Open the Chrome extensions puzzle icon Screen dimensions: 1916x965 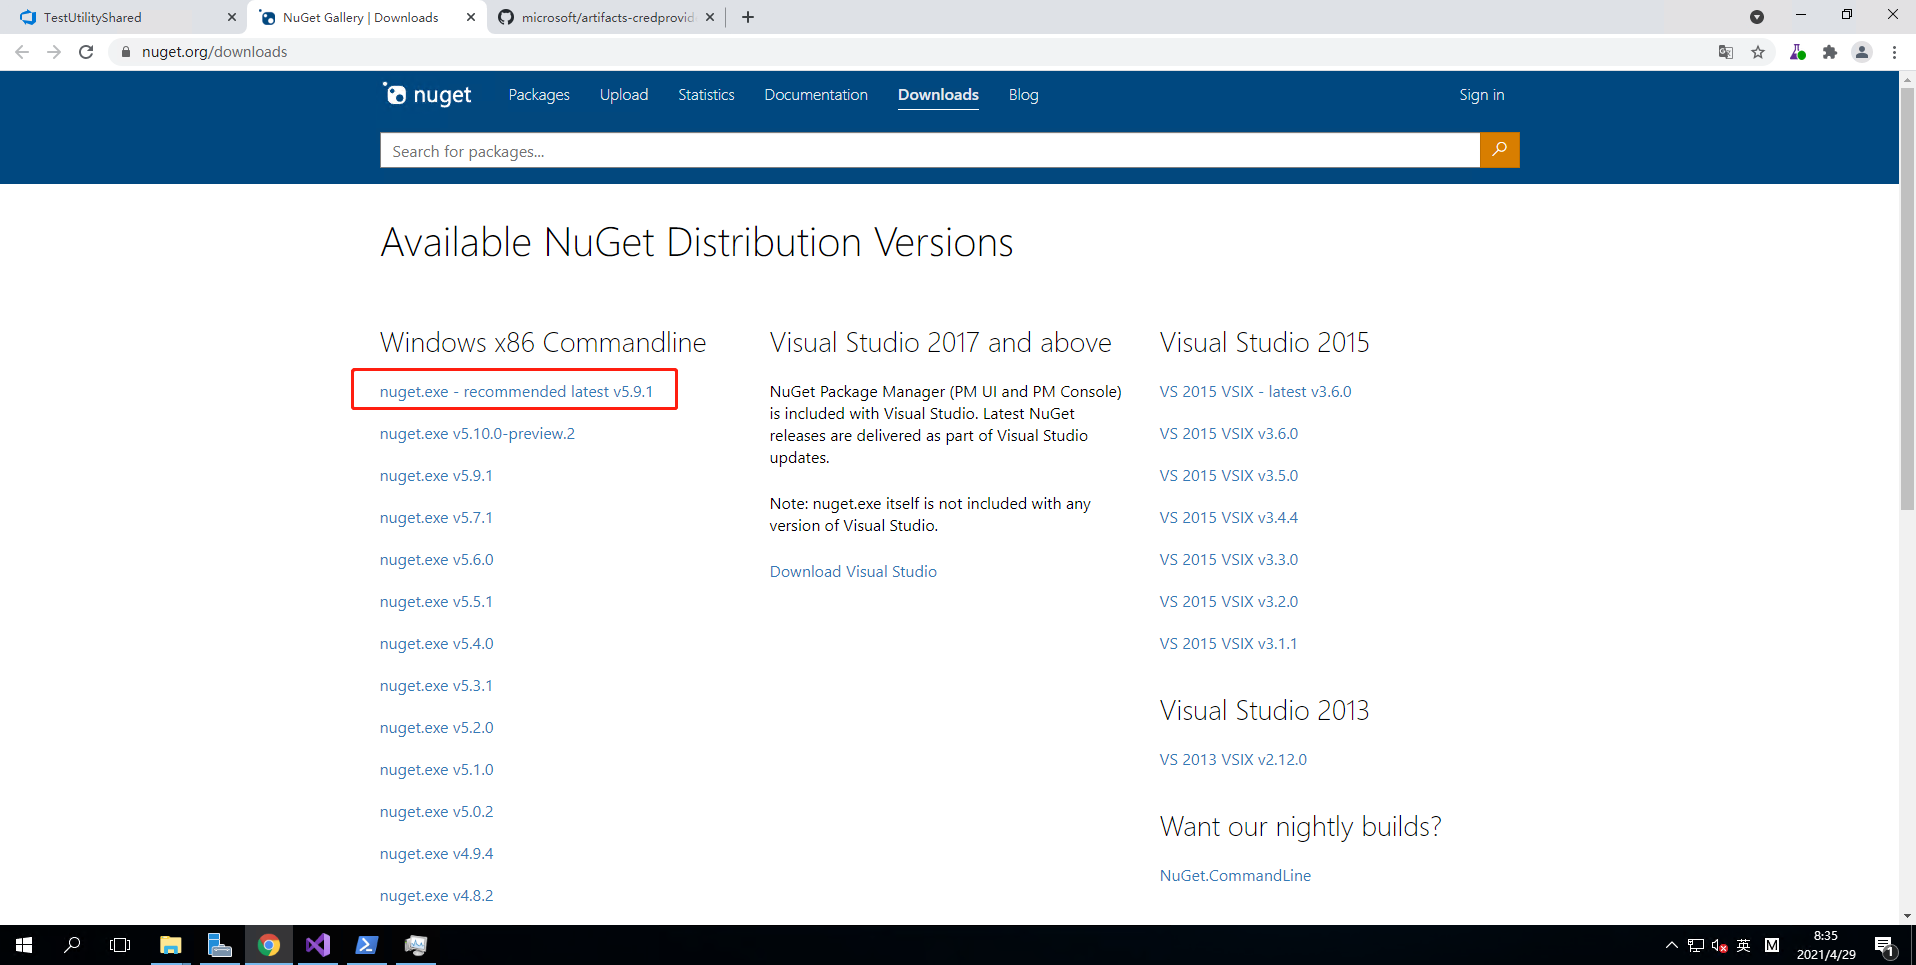coord(1830,52)
